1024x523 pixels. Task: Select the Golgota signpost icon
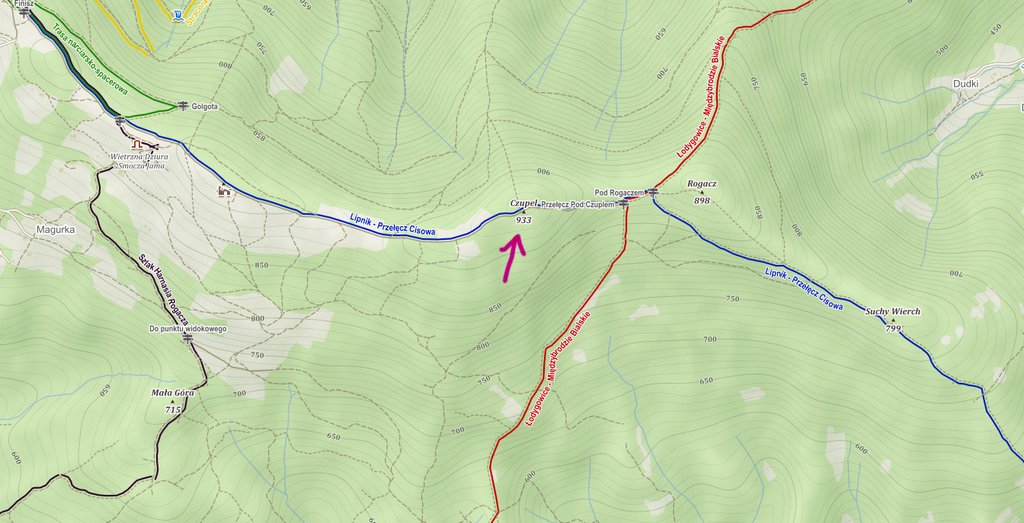182,105
